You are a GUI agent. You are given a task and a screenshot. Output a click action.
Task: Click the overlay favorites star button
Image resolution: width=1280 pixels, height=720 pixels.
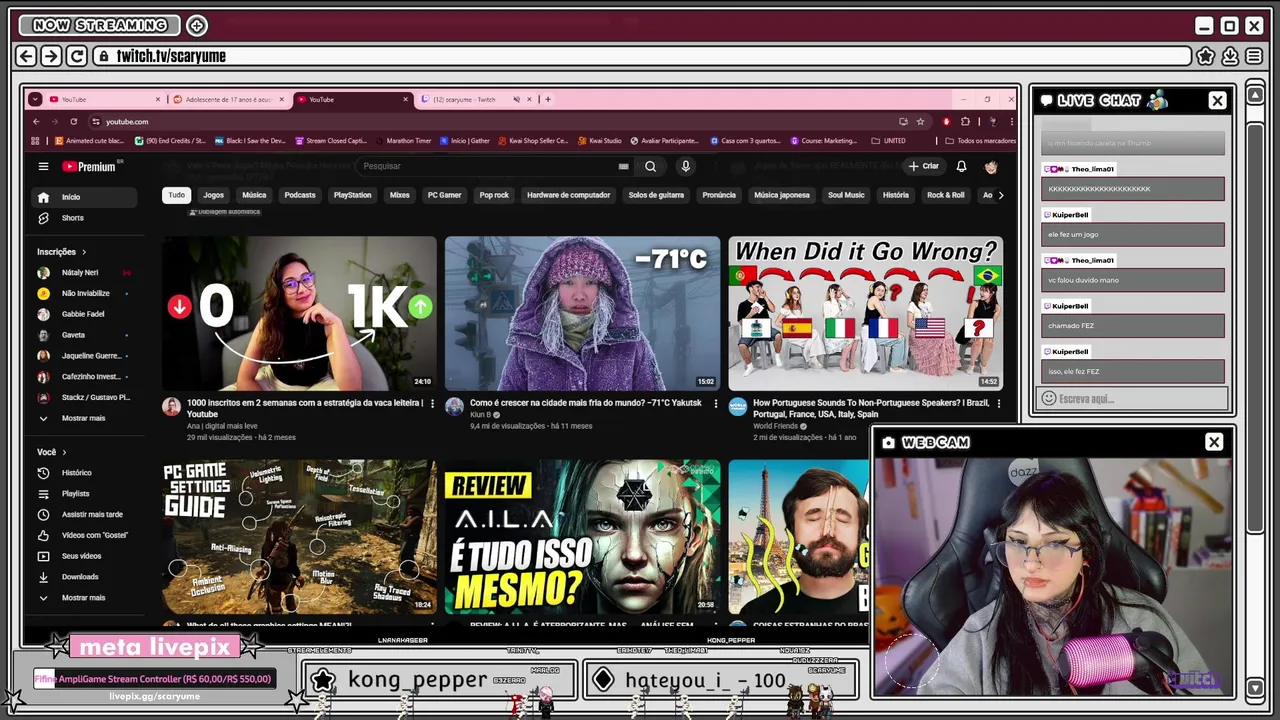coord(1206,56)
